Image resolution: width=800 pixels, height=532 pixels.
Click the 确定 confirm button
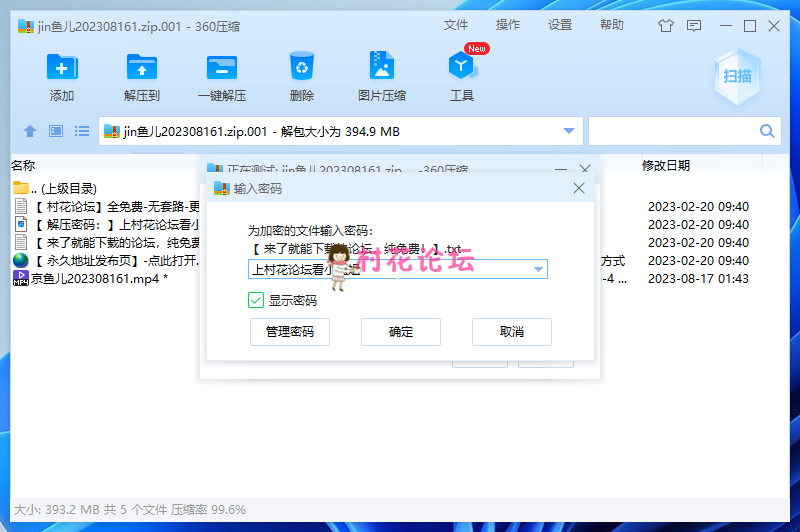(x=401, y=332)
